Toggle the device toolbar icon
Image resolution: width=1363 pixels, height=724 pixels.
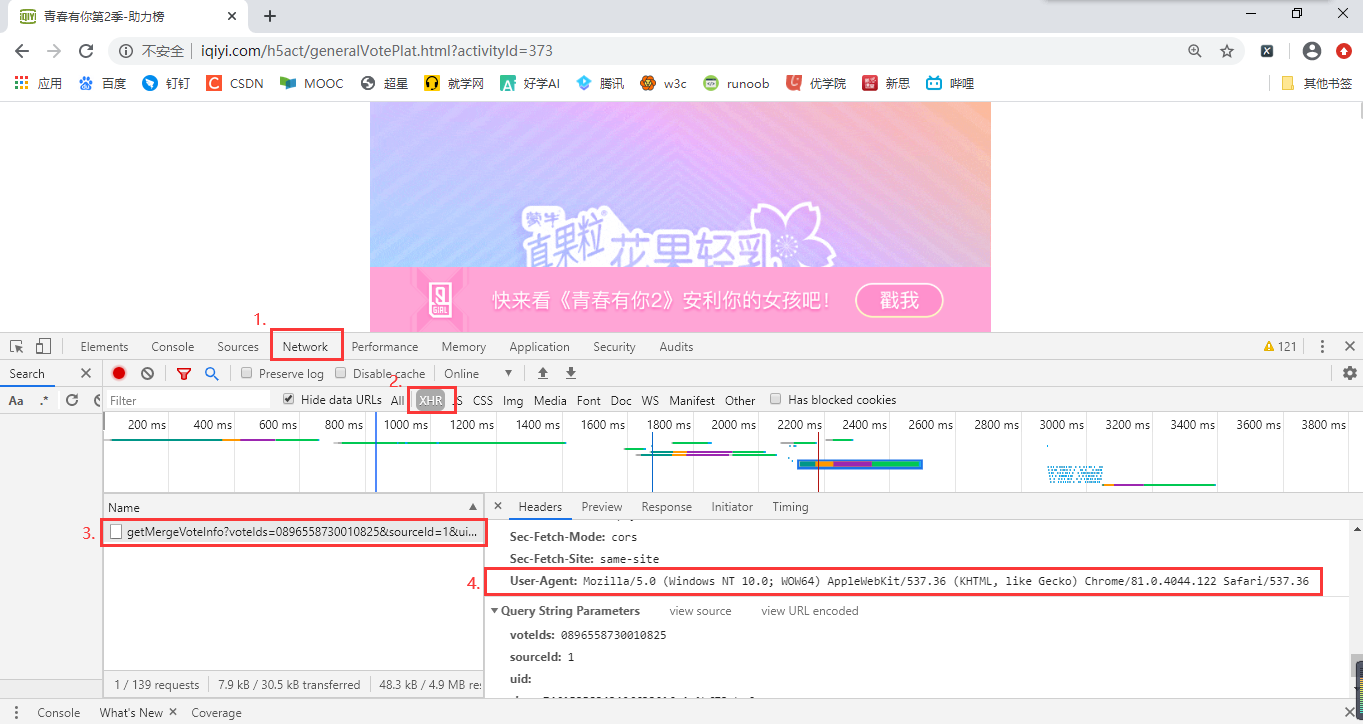click(43, 346)
